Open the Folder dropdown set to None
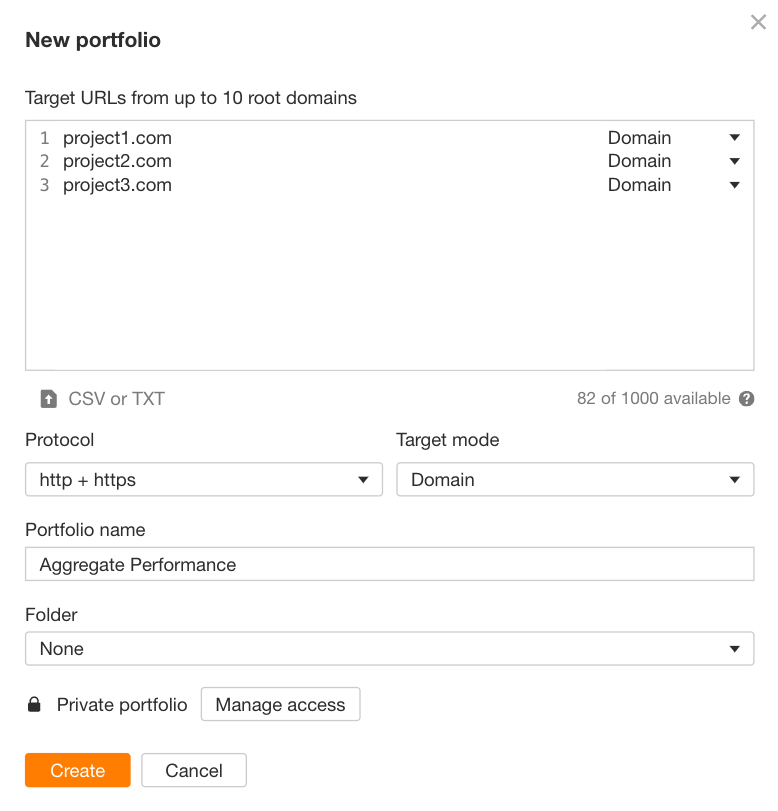778x811 pixels. point(390,649)
